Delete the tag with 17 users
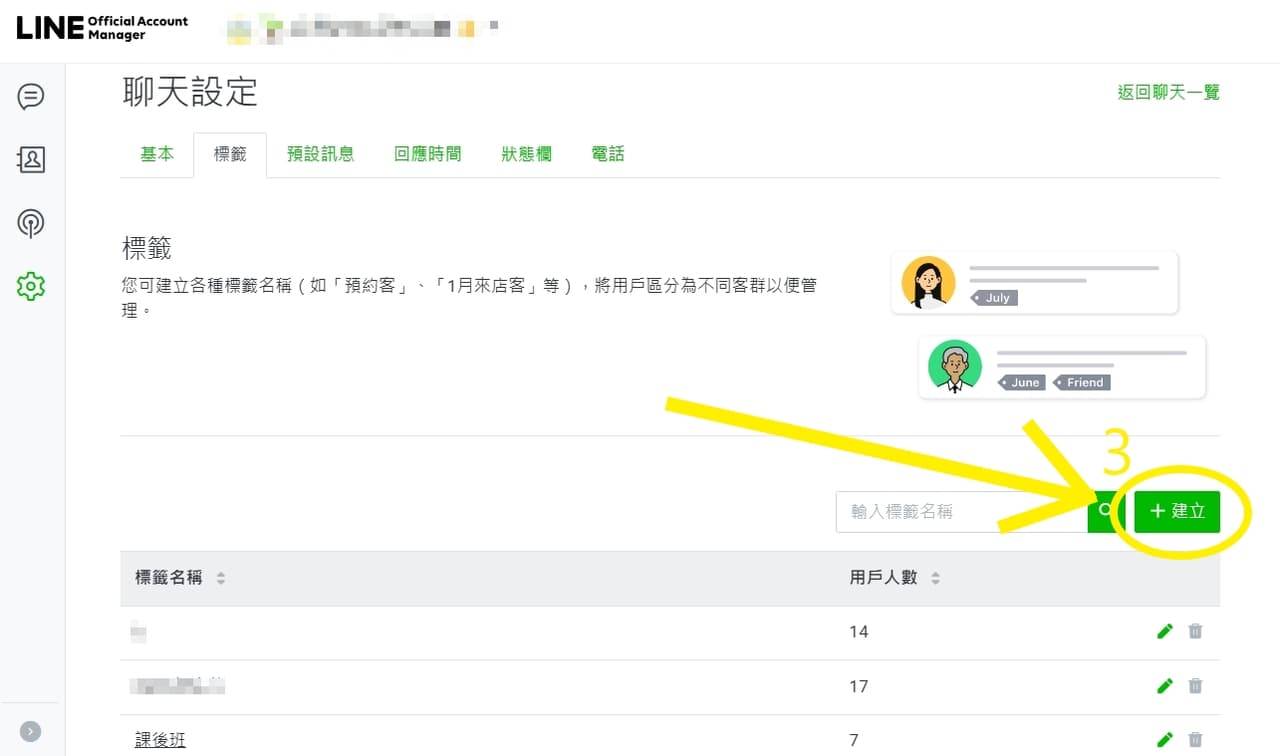Screen dimensions: 1280x756 pos(1195,686)
